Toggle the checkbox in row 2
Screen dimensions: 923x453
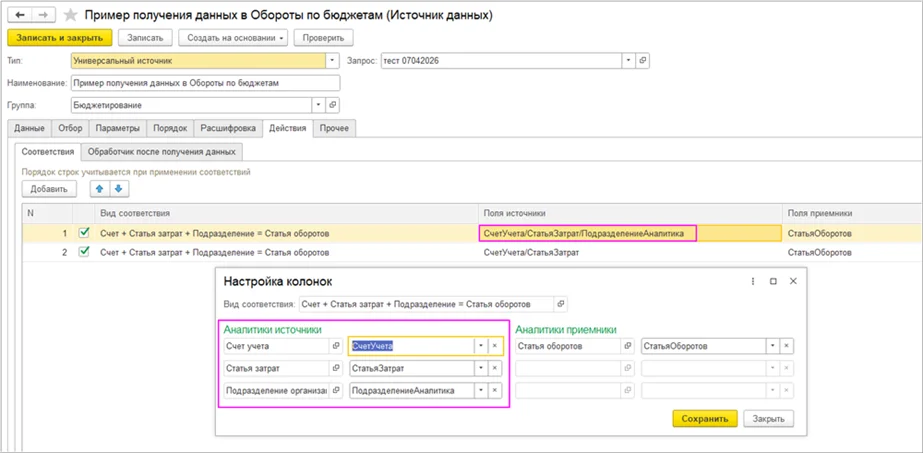(84, 252)
